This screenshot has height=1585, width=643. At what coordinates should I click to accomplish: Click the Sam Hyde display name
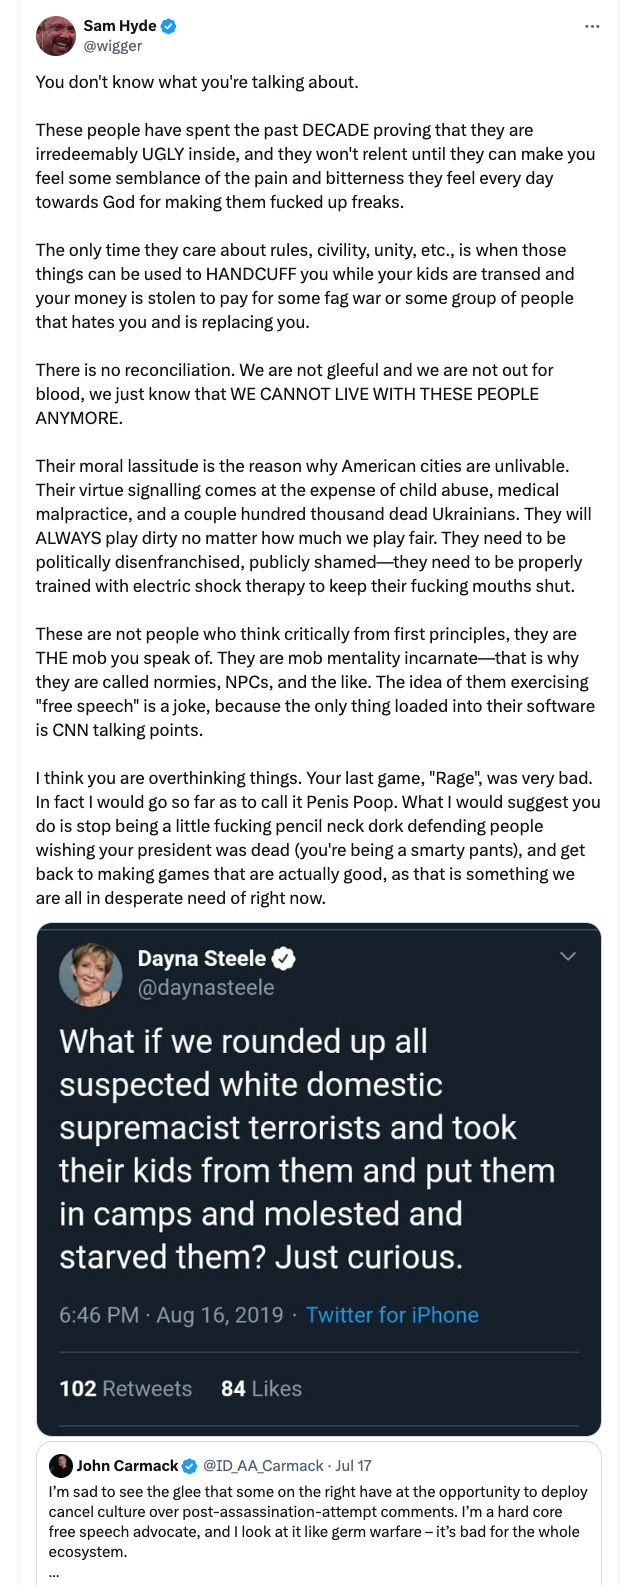120,26
